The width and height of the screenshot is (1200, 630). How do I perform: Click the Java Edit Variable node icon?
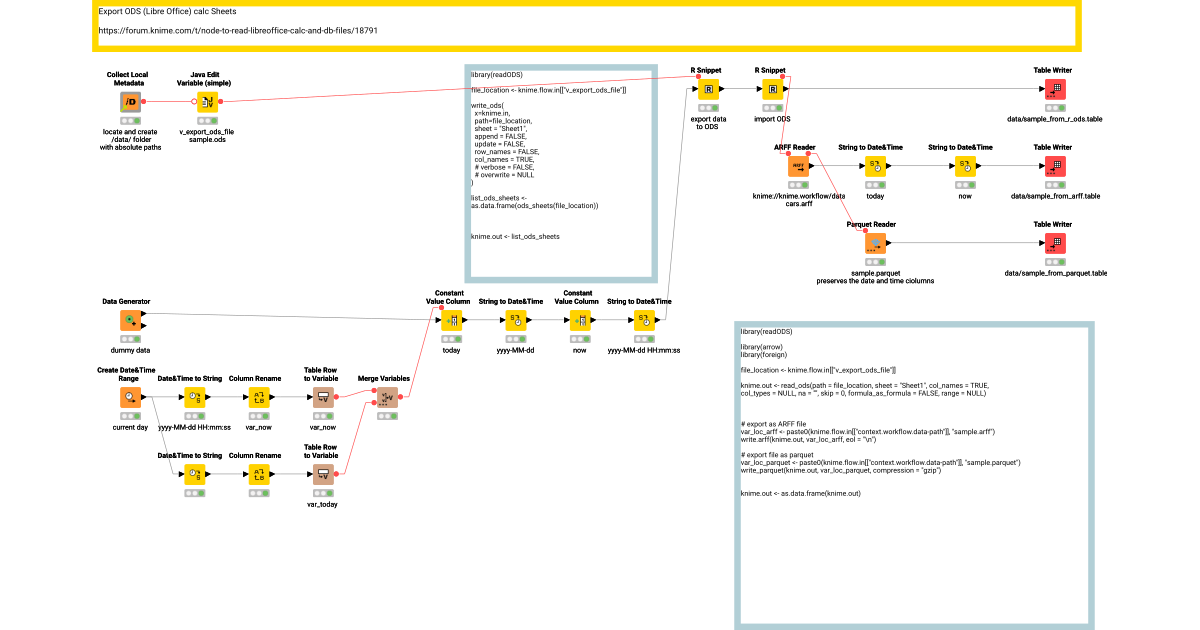pyautogui.click(x=207, y=101)
